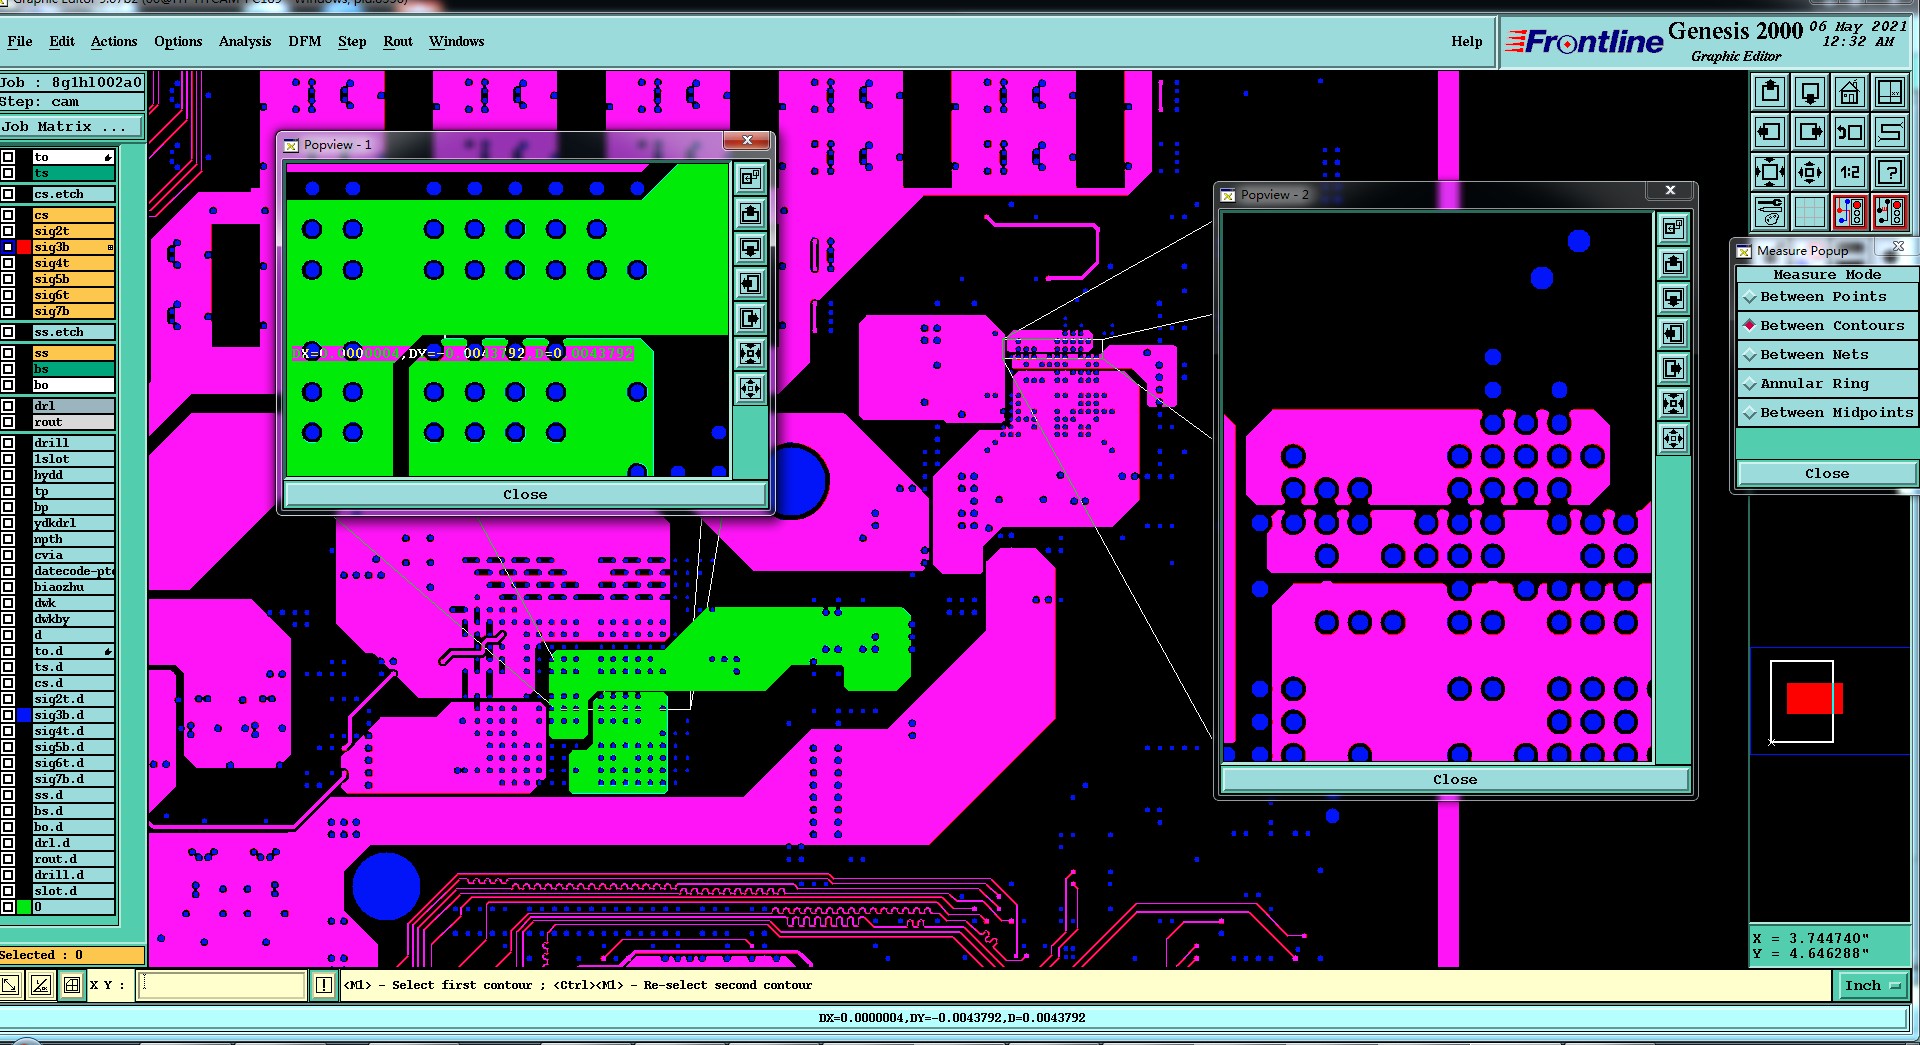Viewport: 1920px width, 1045px height.
Task: Click the green color swatch next to layer 0
Action: [x=24, y=907]
